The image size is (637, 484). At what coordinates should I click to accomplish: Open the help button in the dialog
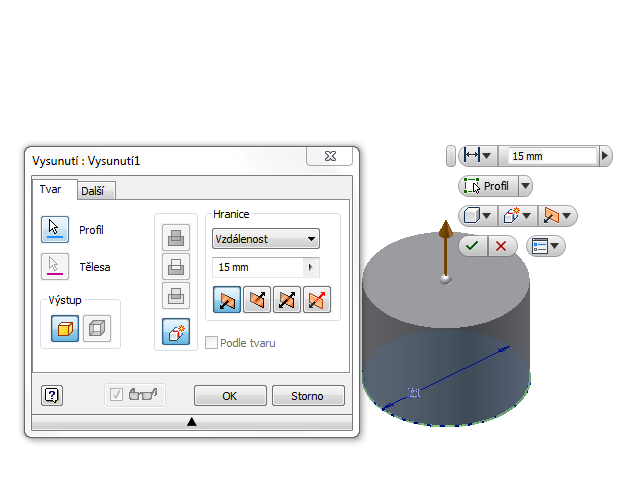tap(52, 395)
